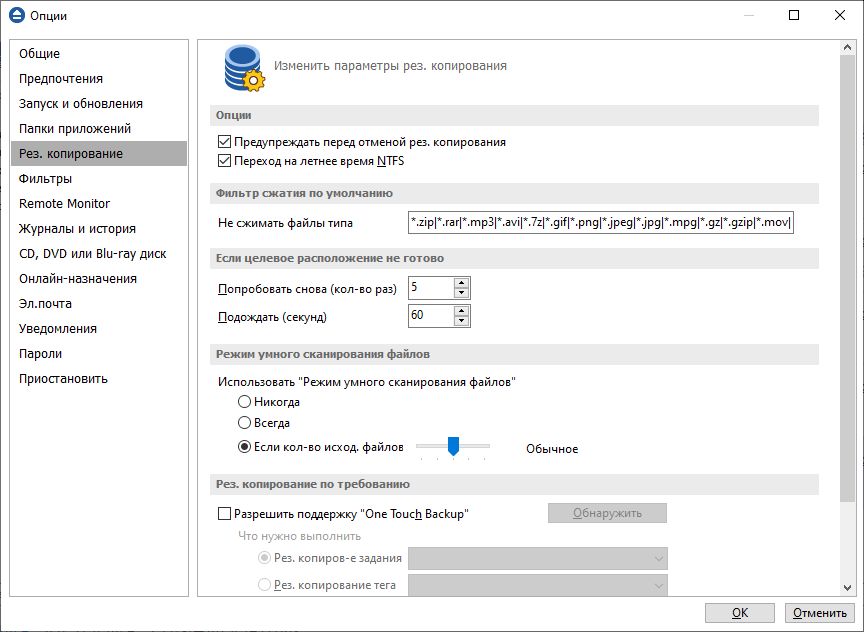Decrease wait seconds with down arrow
The height and width of the screenshot is (632, 864).
click(x=461, y=321)
